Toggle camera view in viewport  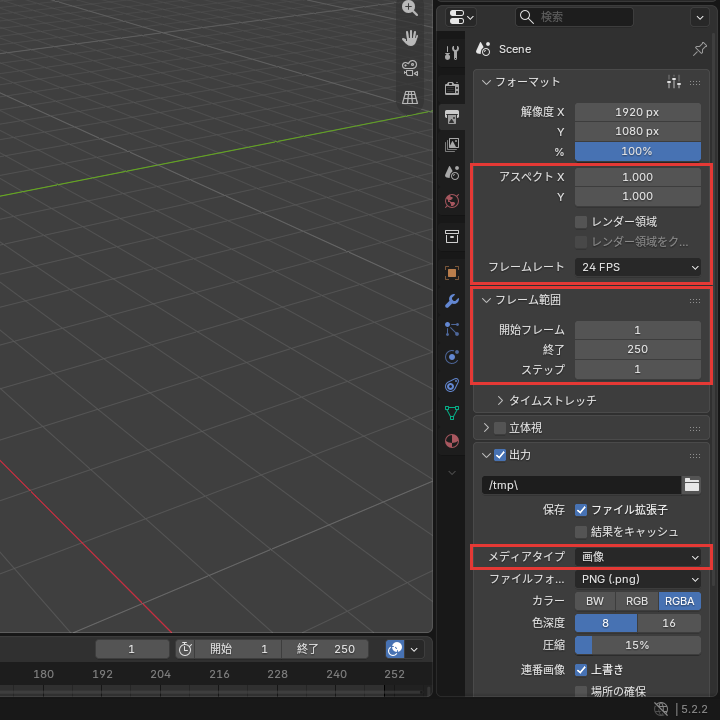[x=410, y=68]
